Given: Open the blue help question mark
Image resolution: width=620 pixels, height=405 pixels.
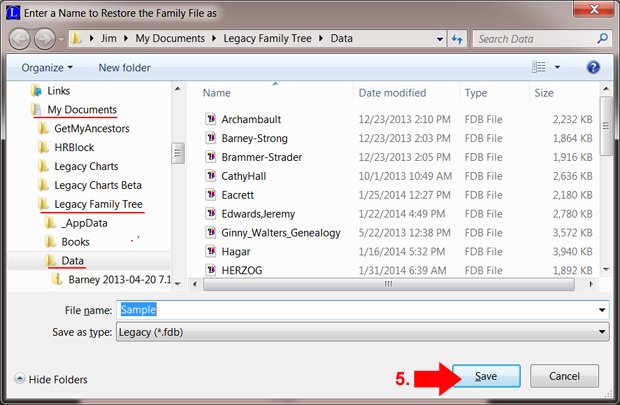Looking at the screenshot, I should pyautogui.click(x=593, y=67).
